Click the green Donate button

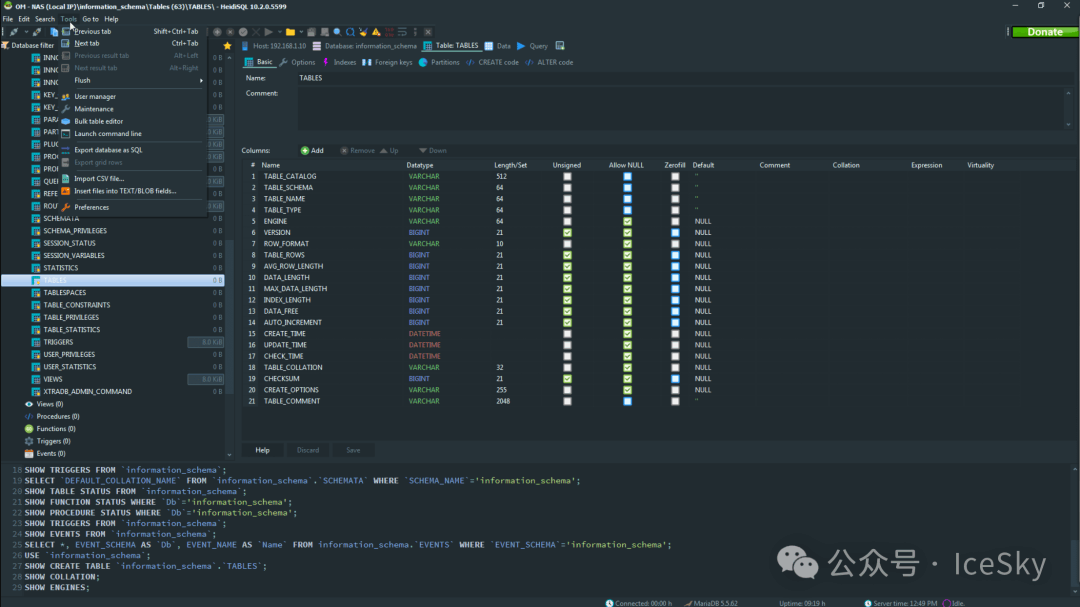1045,32
